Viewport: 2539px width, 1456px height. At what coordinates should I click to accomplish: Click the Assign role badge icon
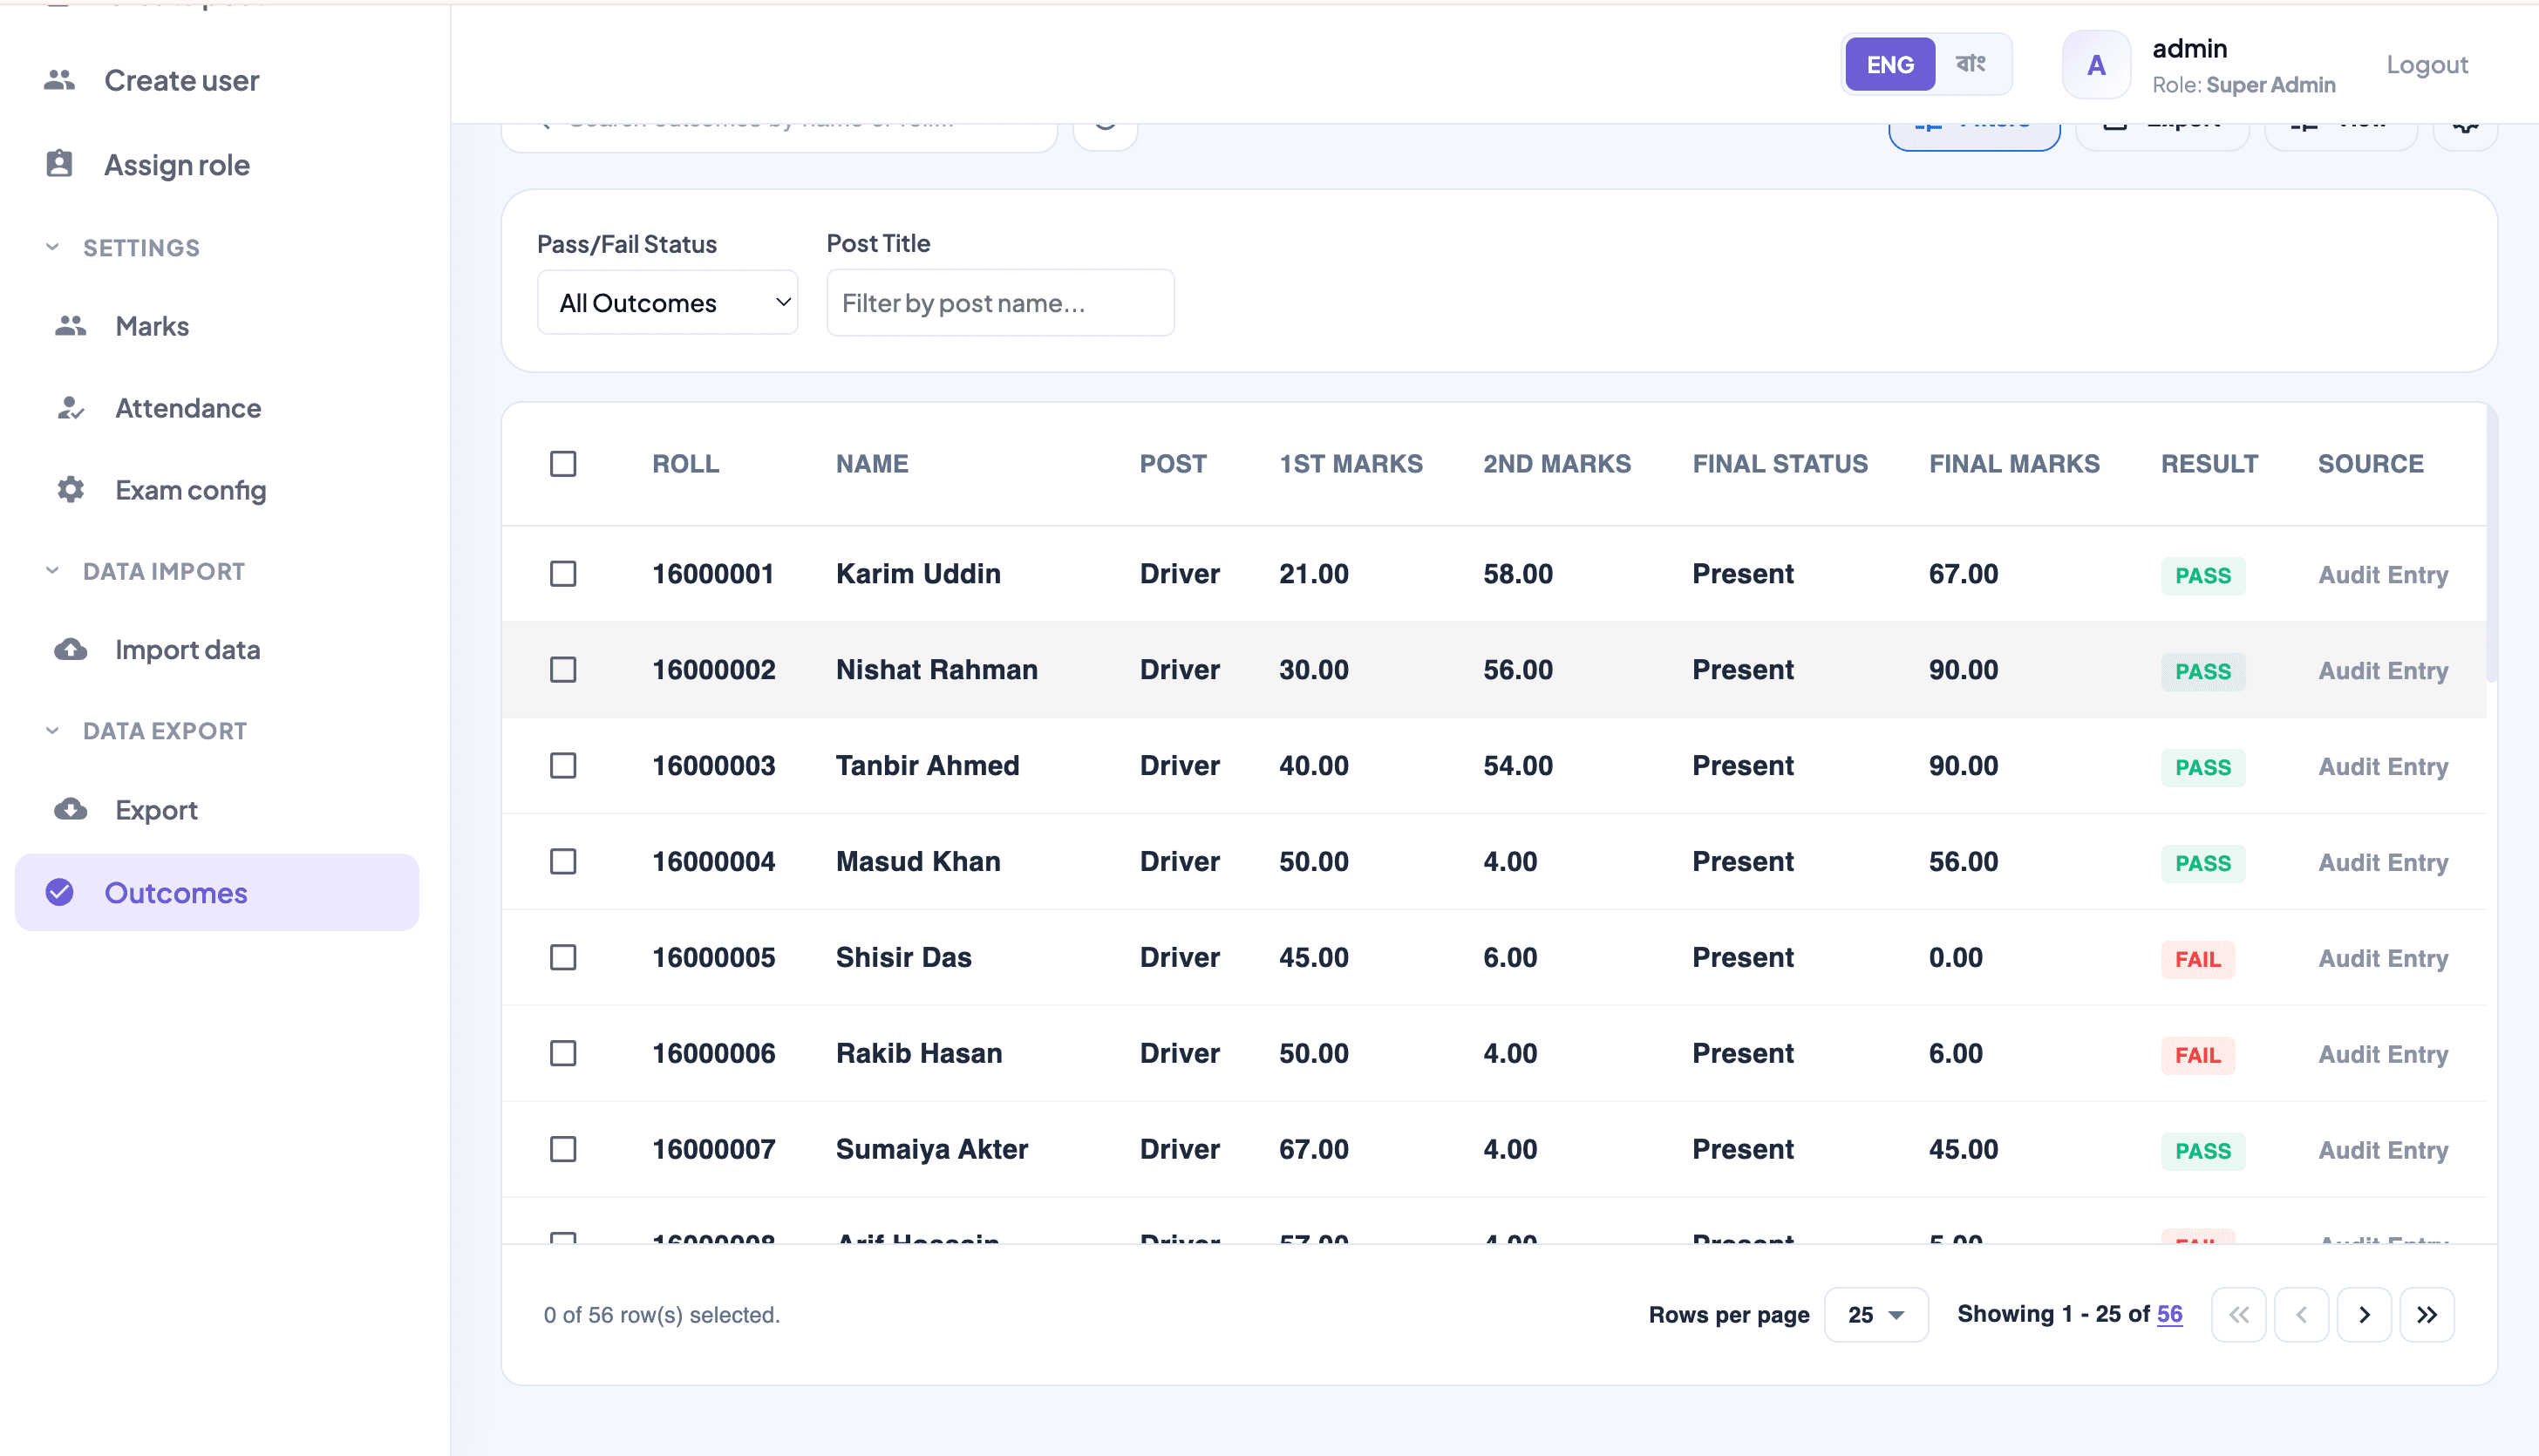pos(60,164)
